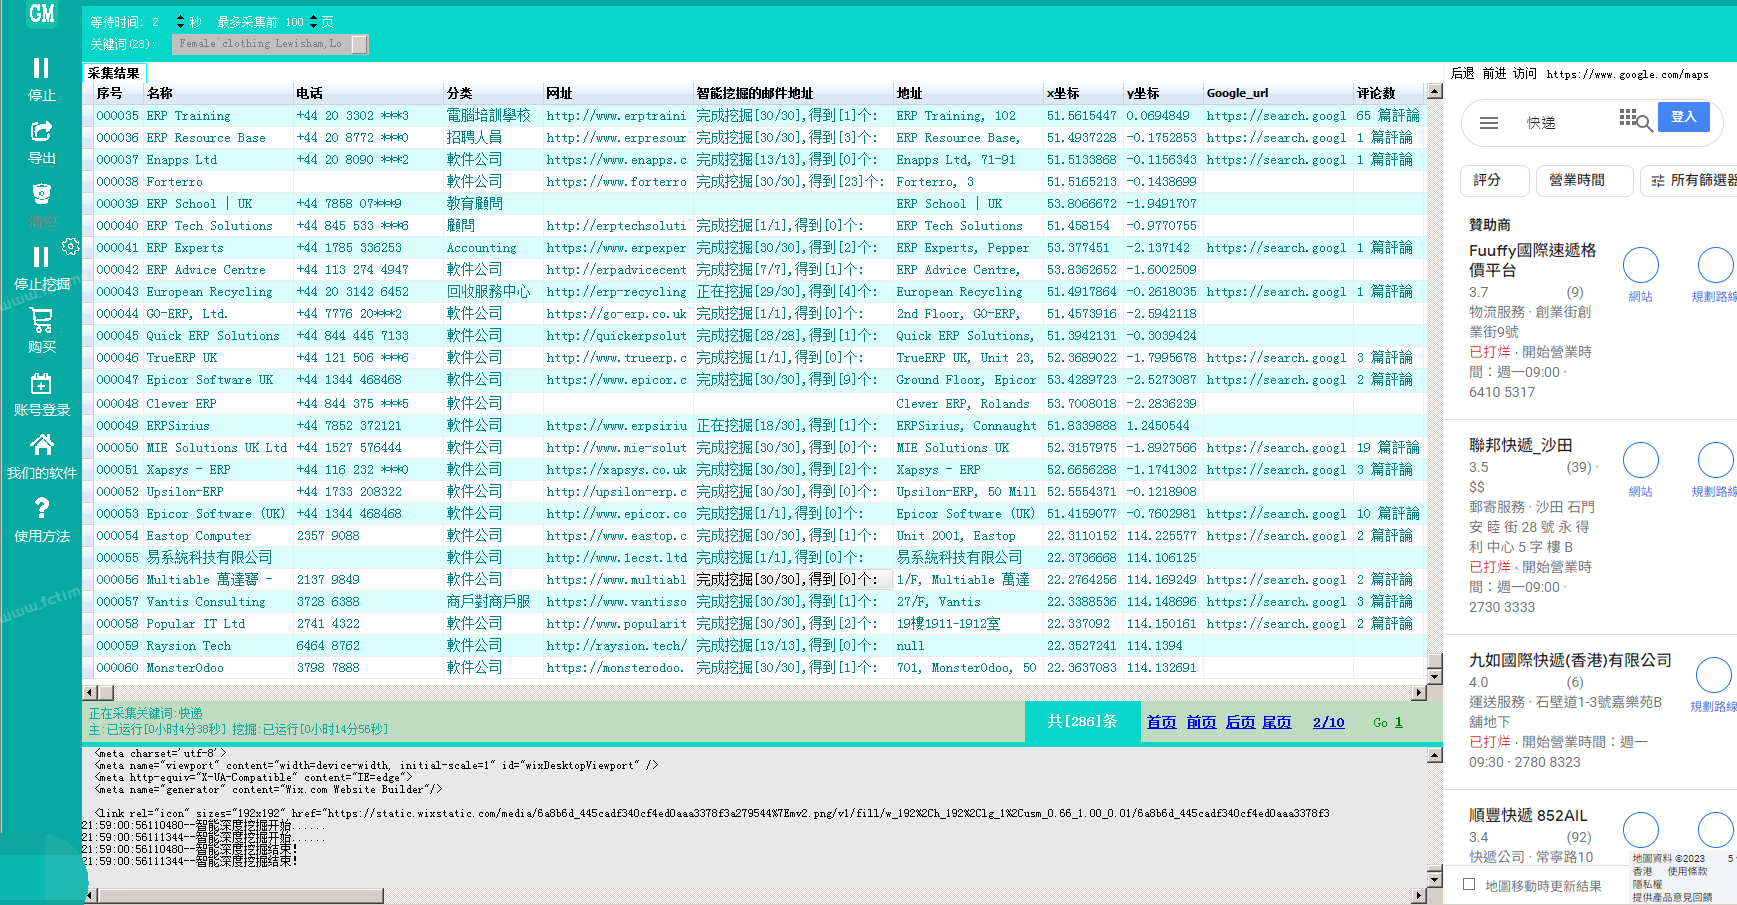
Task: Click the magnifier search icon in Maps
Action: point(1643,123)
